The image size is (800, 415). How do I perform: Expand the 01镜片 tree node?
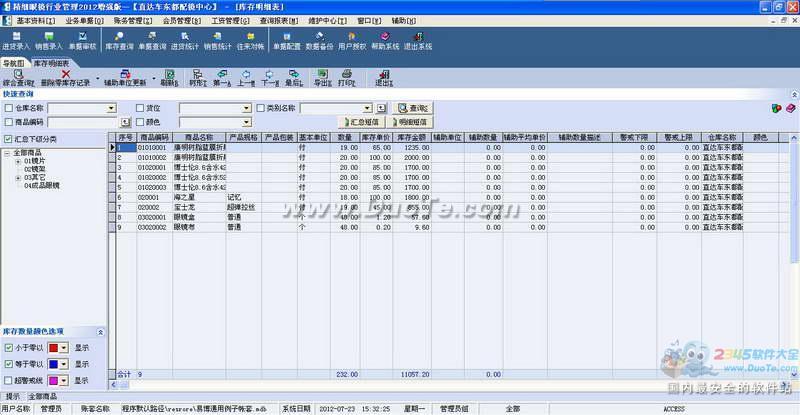pyautogui.click(x=18, y=160)
